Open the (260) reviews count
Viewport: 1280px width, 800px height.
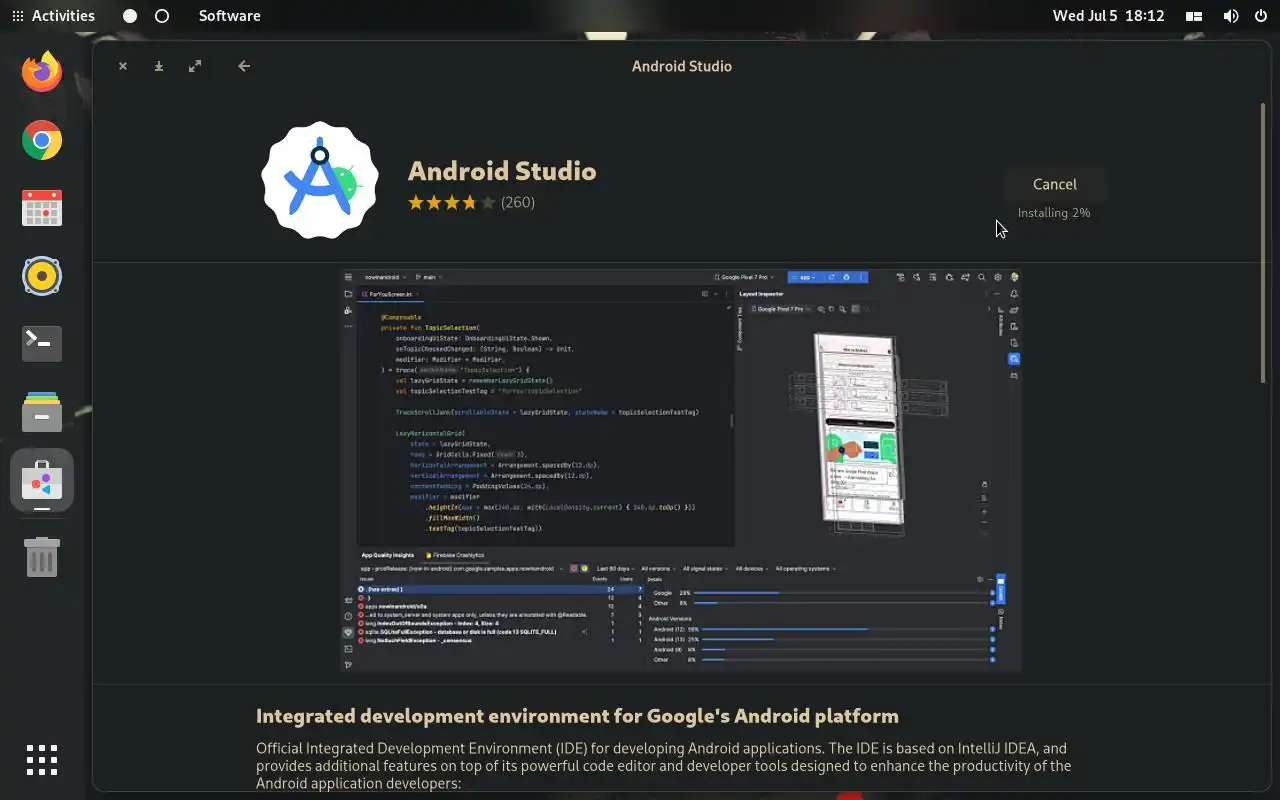click(x=518, y=202)
